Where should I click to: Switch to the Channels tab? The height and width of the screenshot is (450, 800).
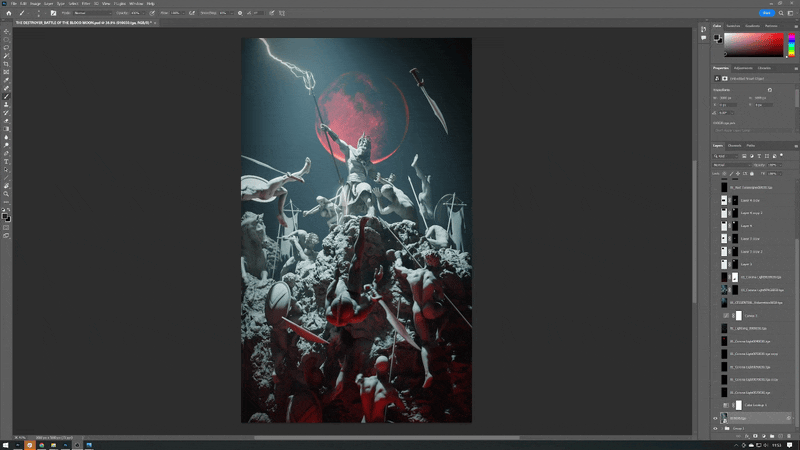coord(734,145)
